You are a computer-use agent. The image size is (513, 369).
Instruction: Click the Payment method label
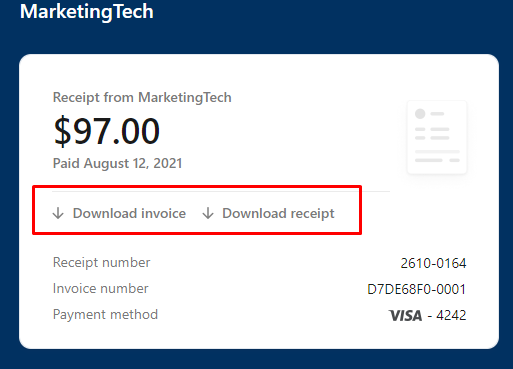[105, 315]
